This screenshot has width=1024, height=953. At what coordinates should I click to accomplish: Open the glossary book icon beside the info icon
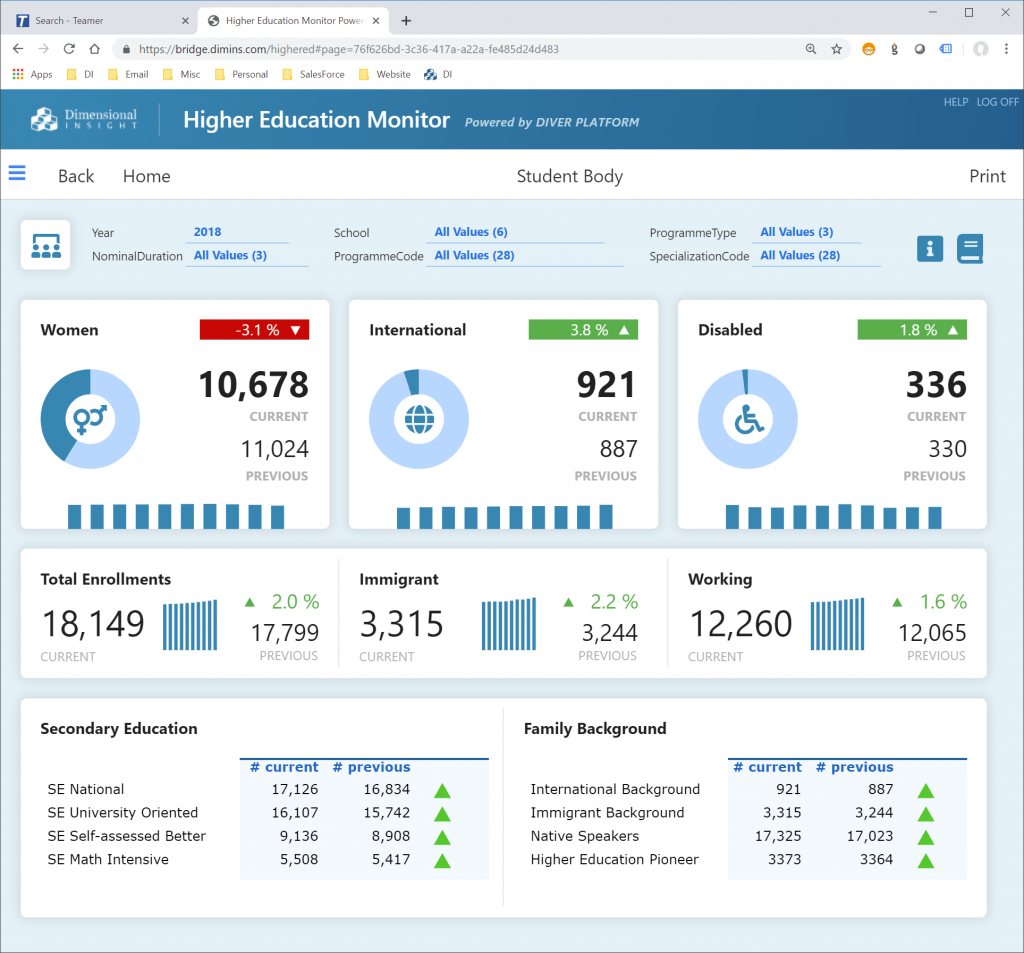(x=969, y=248)
